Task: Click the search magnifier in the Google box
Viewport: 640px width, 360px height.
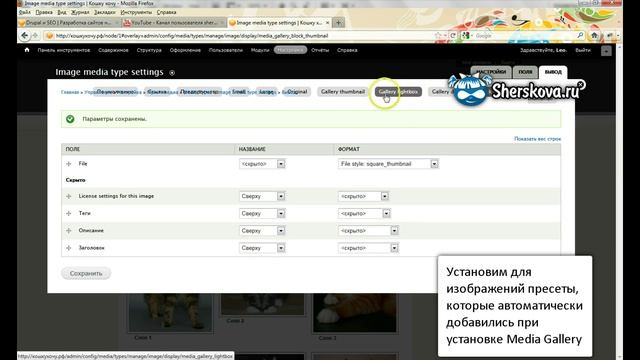Action: (x=580, y=36)
